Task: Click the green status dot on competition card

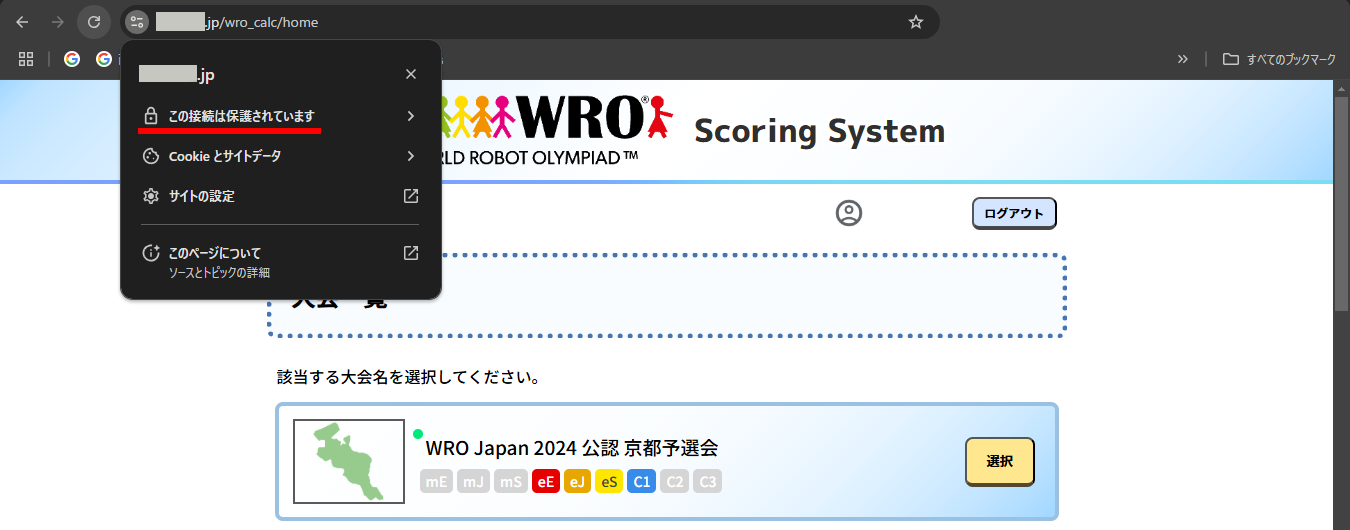Action: coord(418,434)
